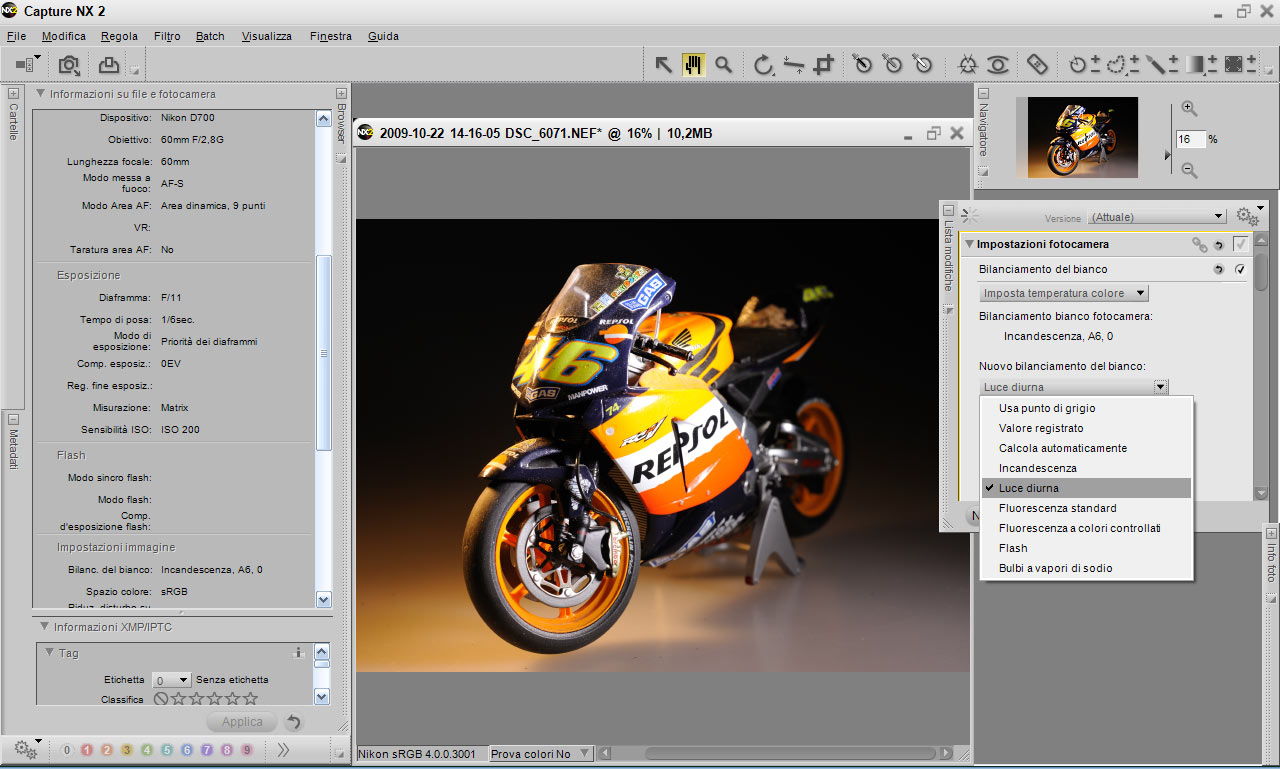Select the auto retouch brush tool
This screenshot has width=1280, height=769.
pos(1037,65)
